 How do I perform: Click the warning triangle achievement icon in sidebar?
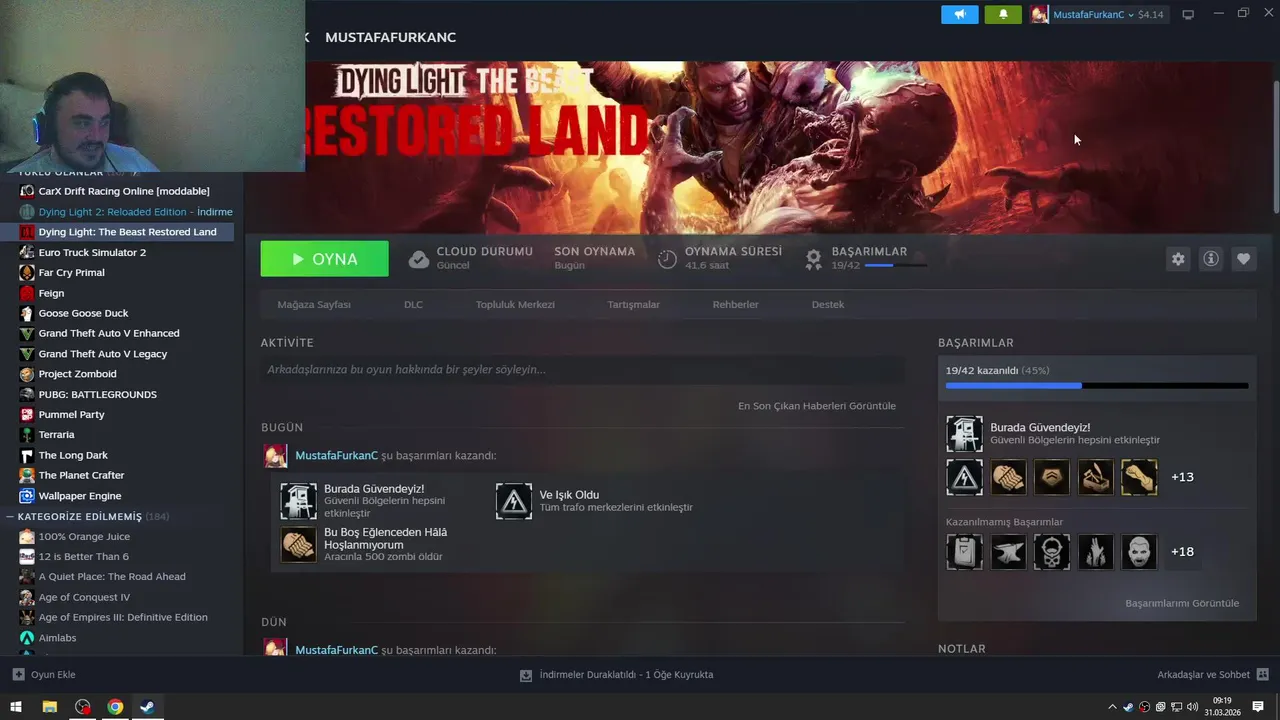965,477
